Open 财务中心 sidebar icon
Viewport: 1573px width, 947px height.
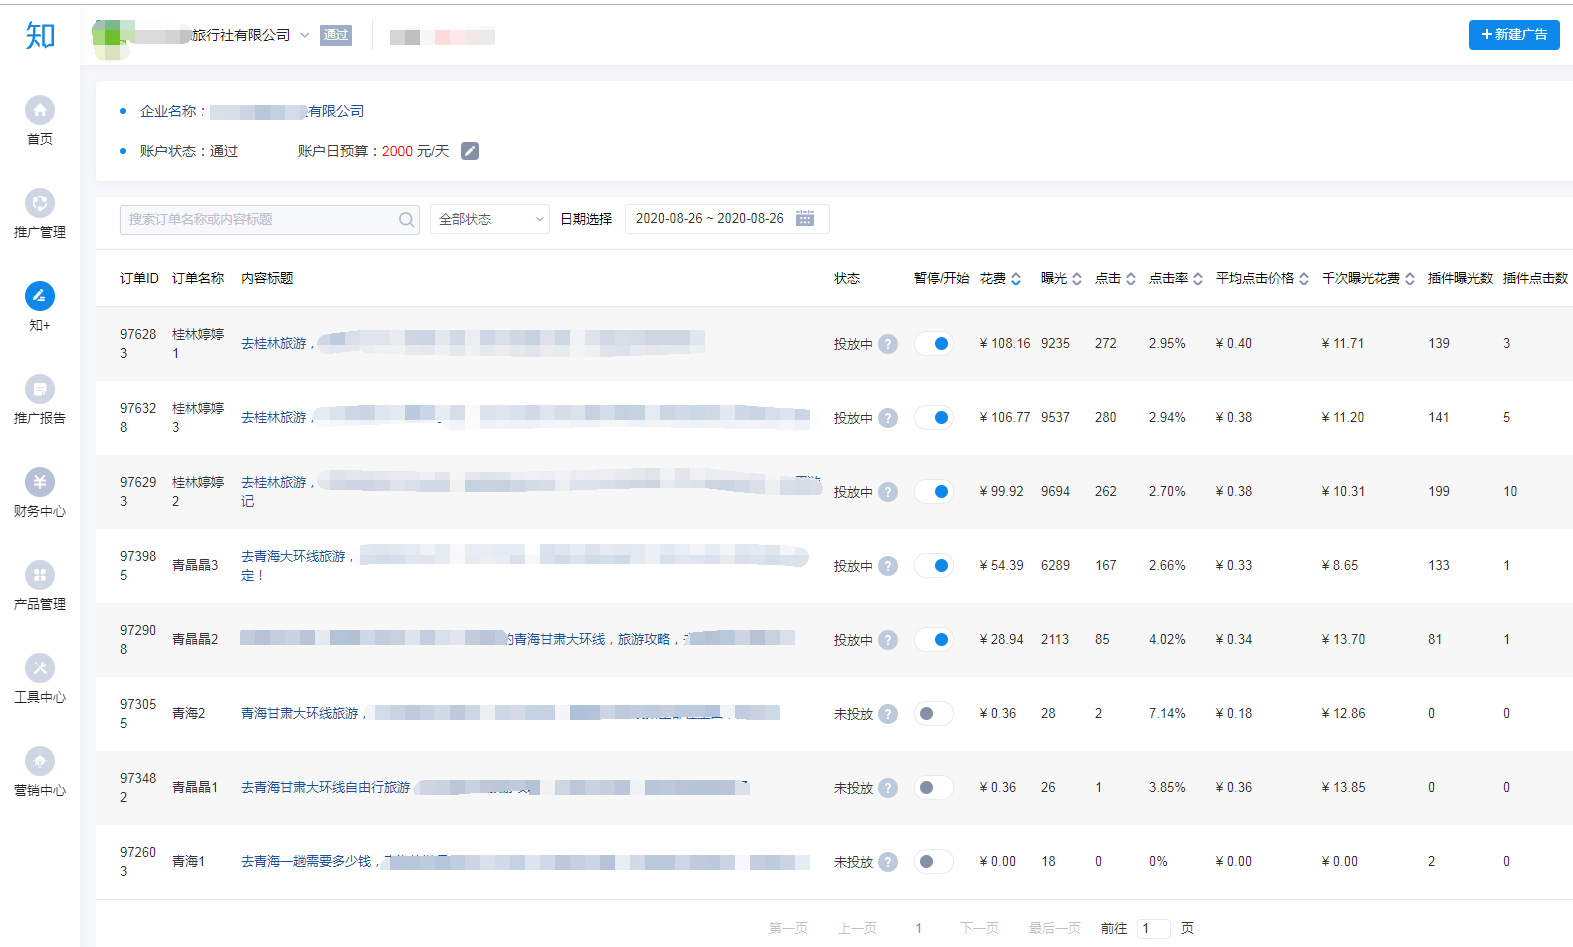(x=40, y=482)
